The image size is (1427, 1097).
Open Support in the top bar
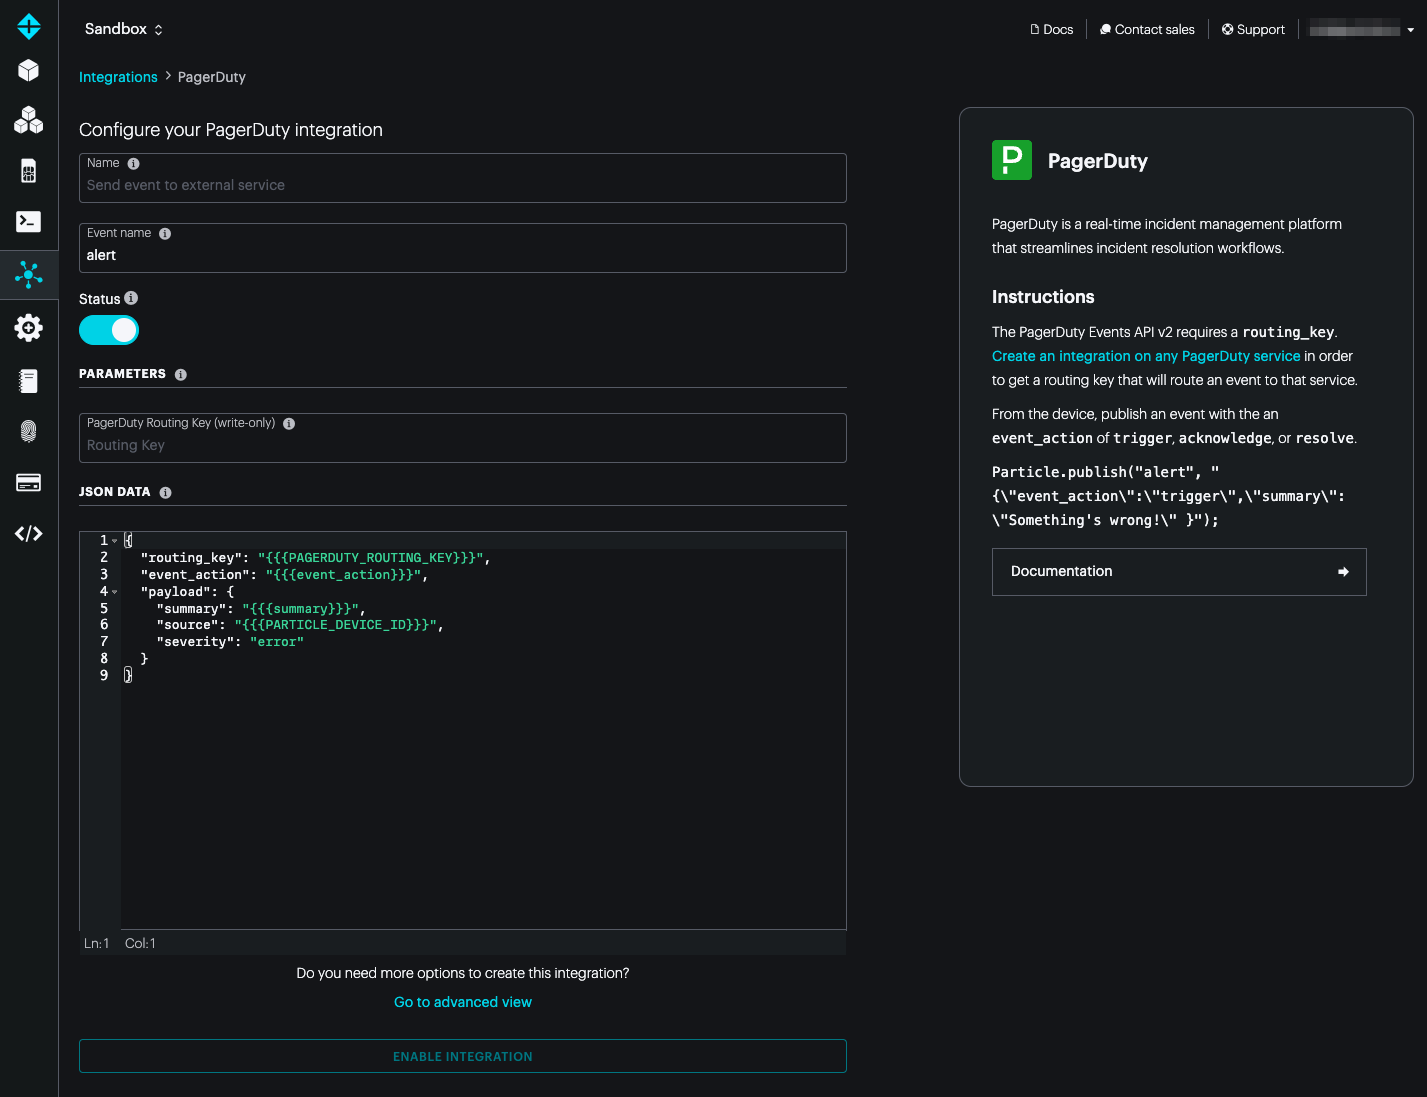pyautogui.click(x=1253, y=30)
